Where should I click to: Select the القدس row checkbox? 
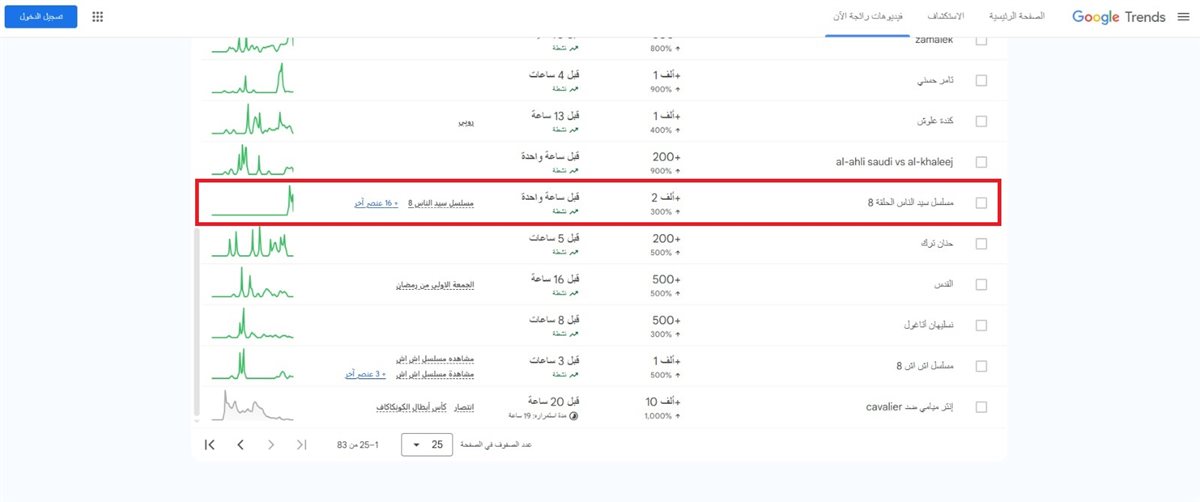pos(981,284)
